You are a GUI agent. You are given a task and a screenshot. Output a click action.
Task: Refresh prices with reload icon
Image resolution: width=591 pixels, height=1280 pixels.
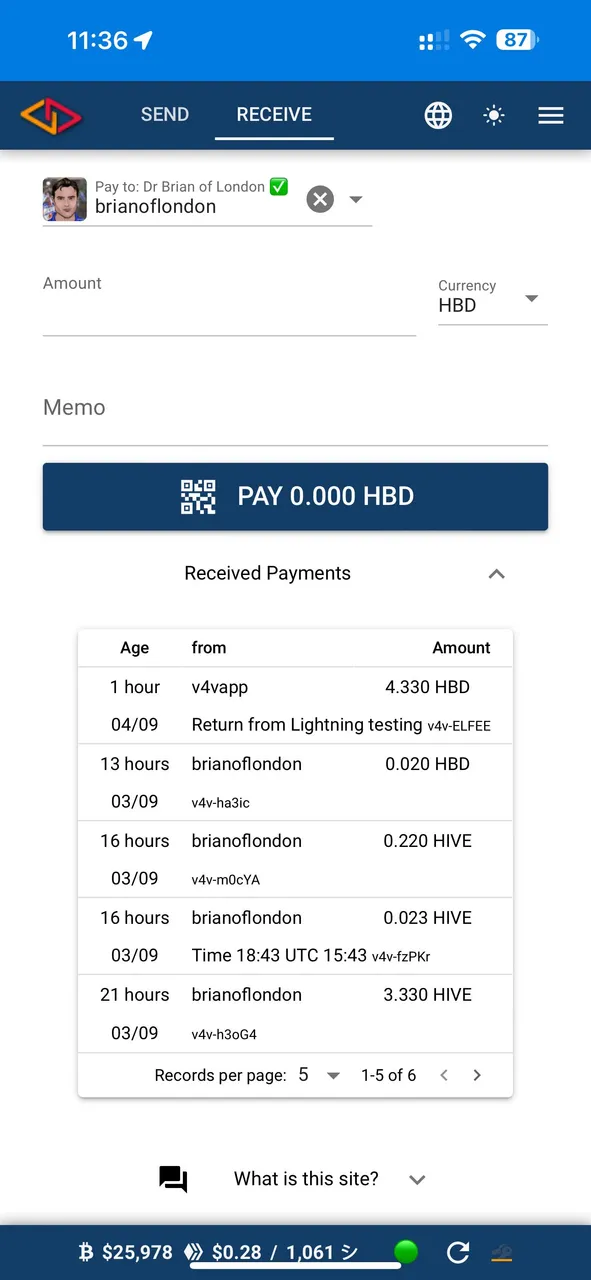click(458, 1252)
